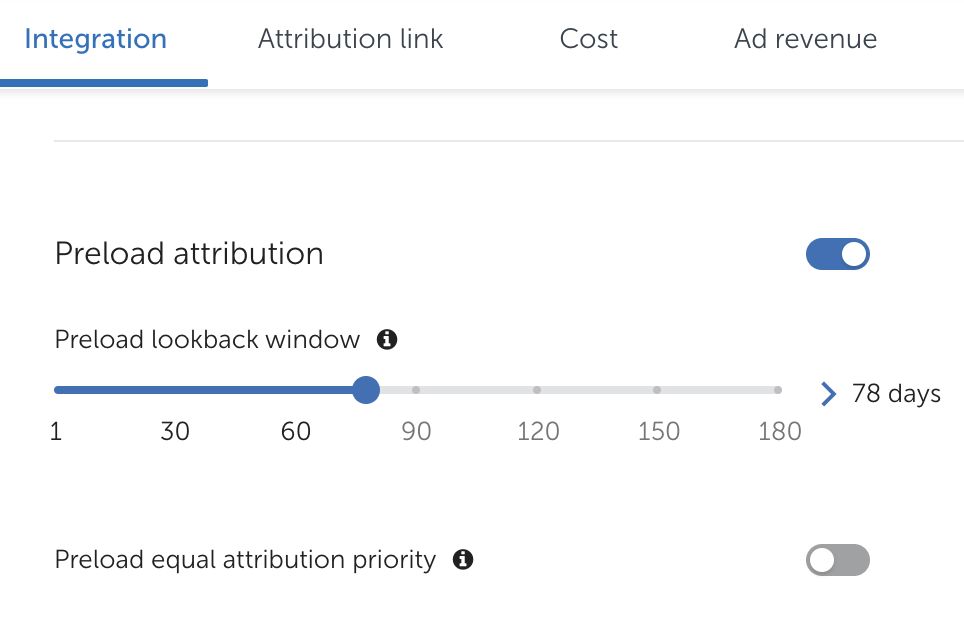
Task: Click info icon beside Preload lookback window
Action: [x=387, y=340]
